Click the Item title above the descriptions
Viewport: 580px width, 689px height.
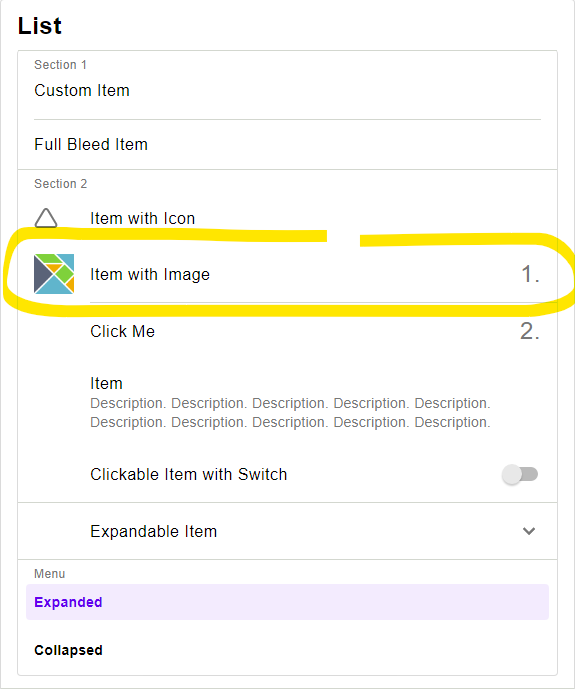(106, 383)
